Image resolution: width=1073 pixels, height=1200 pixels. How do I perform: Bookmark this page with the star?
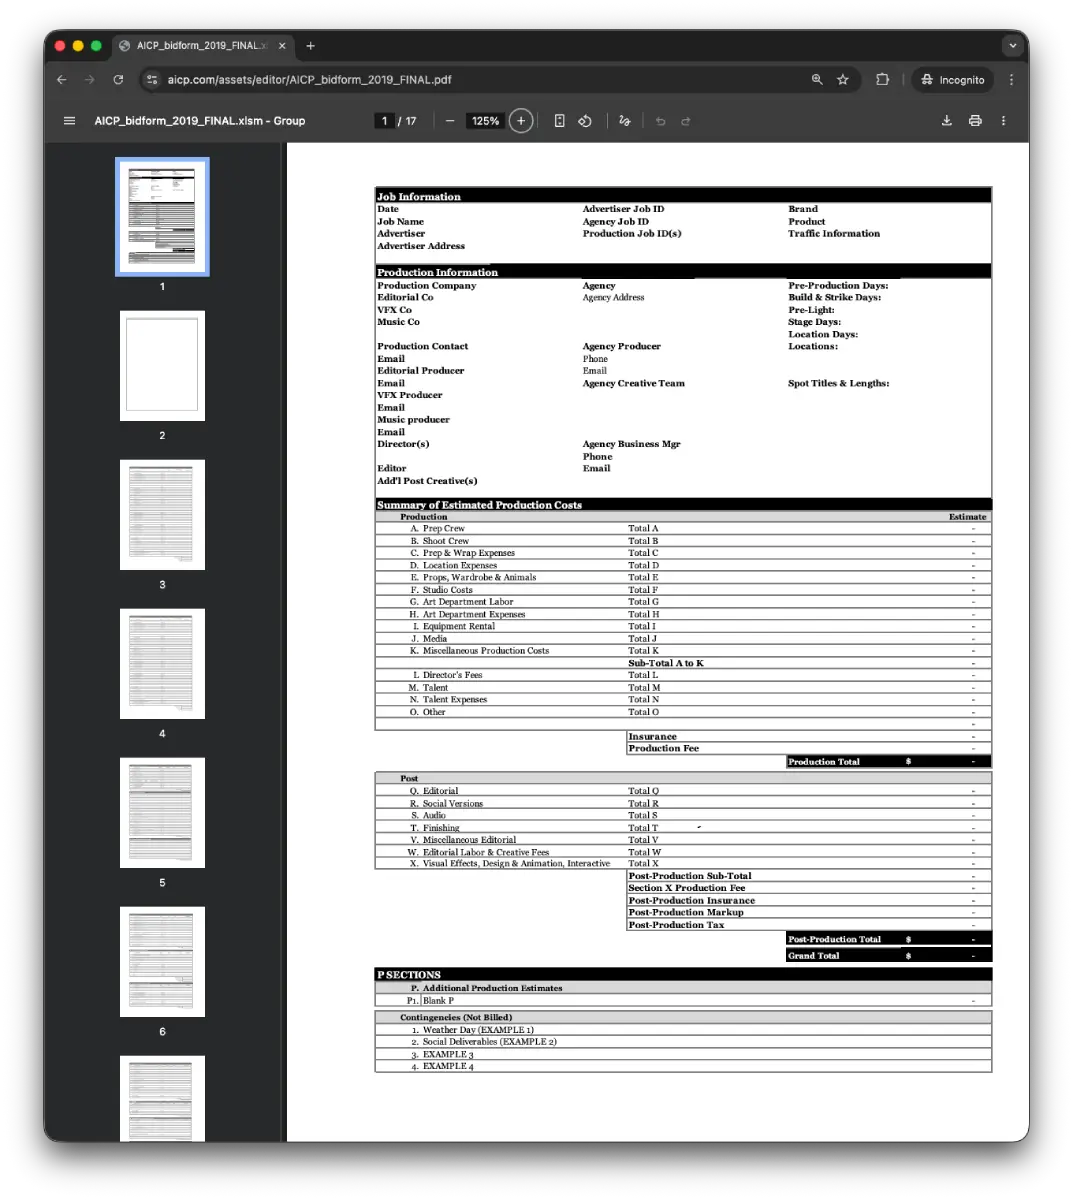(x=843, y=80)
